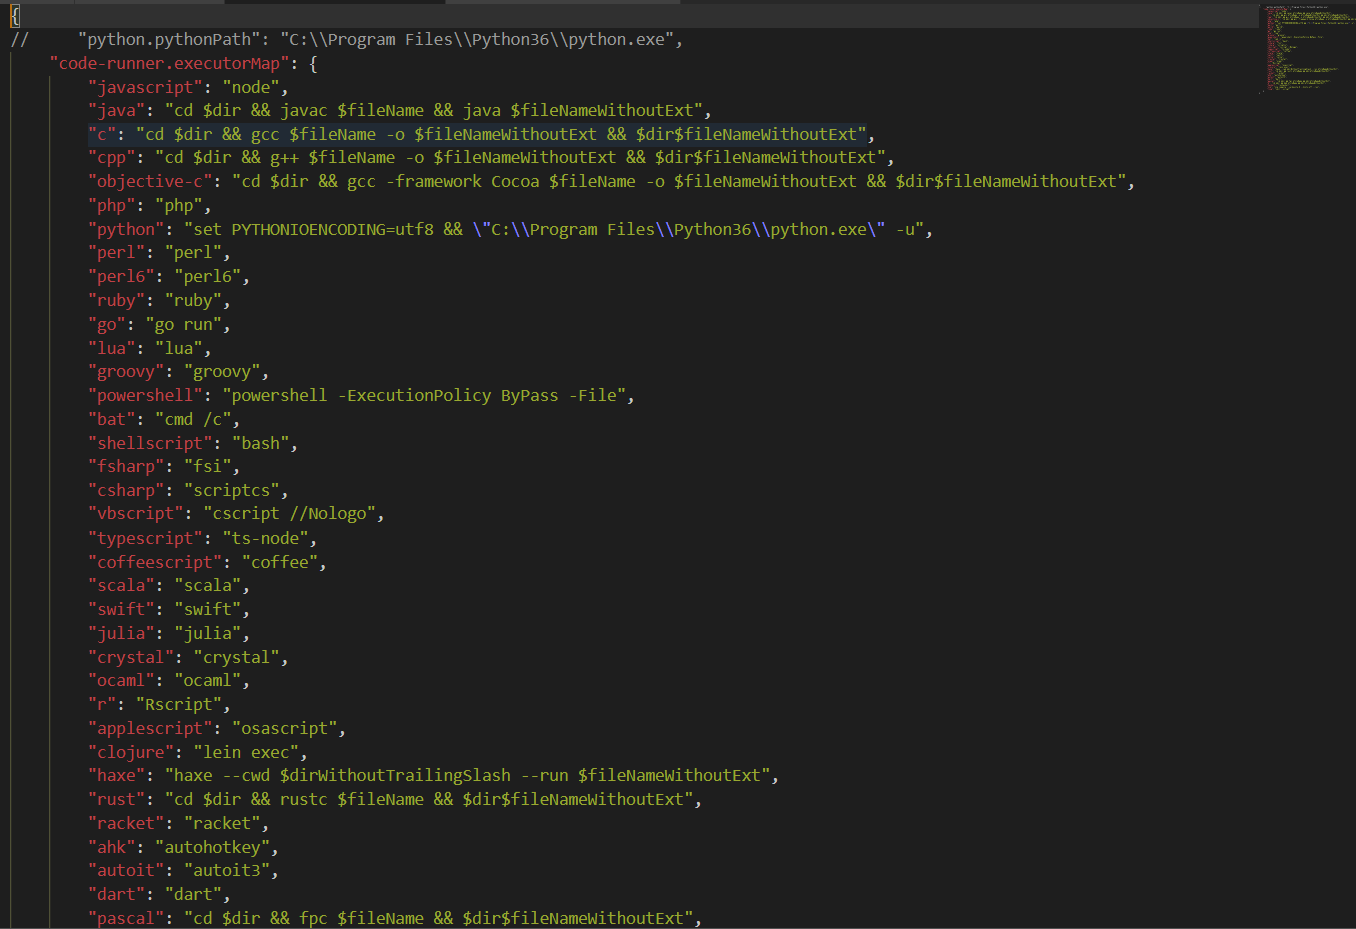Click the opening curly brace on line one
1356x929 pixels.
(14, 15)
